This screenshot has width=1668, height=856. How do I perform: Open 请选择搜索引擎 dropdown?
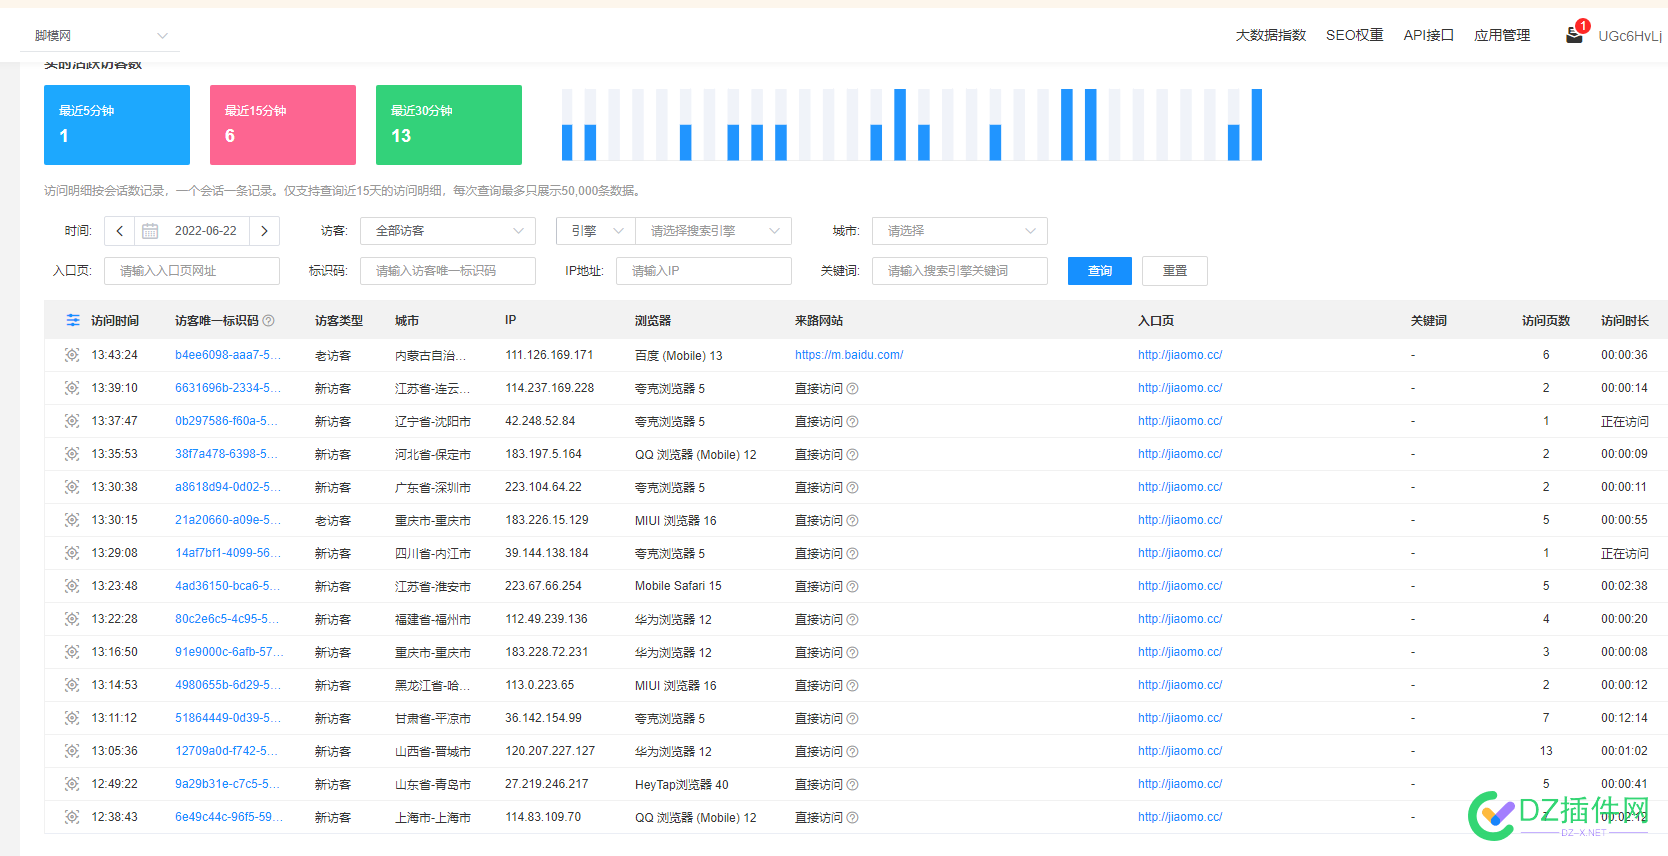714,231
